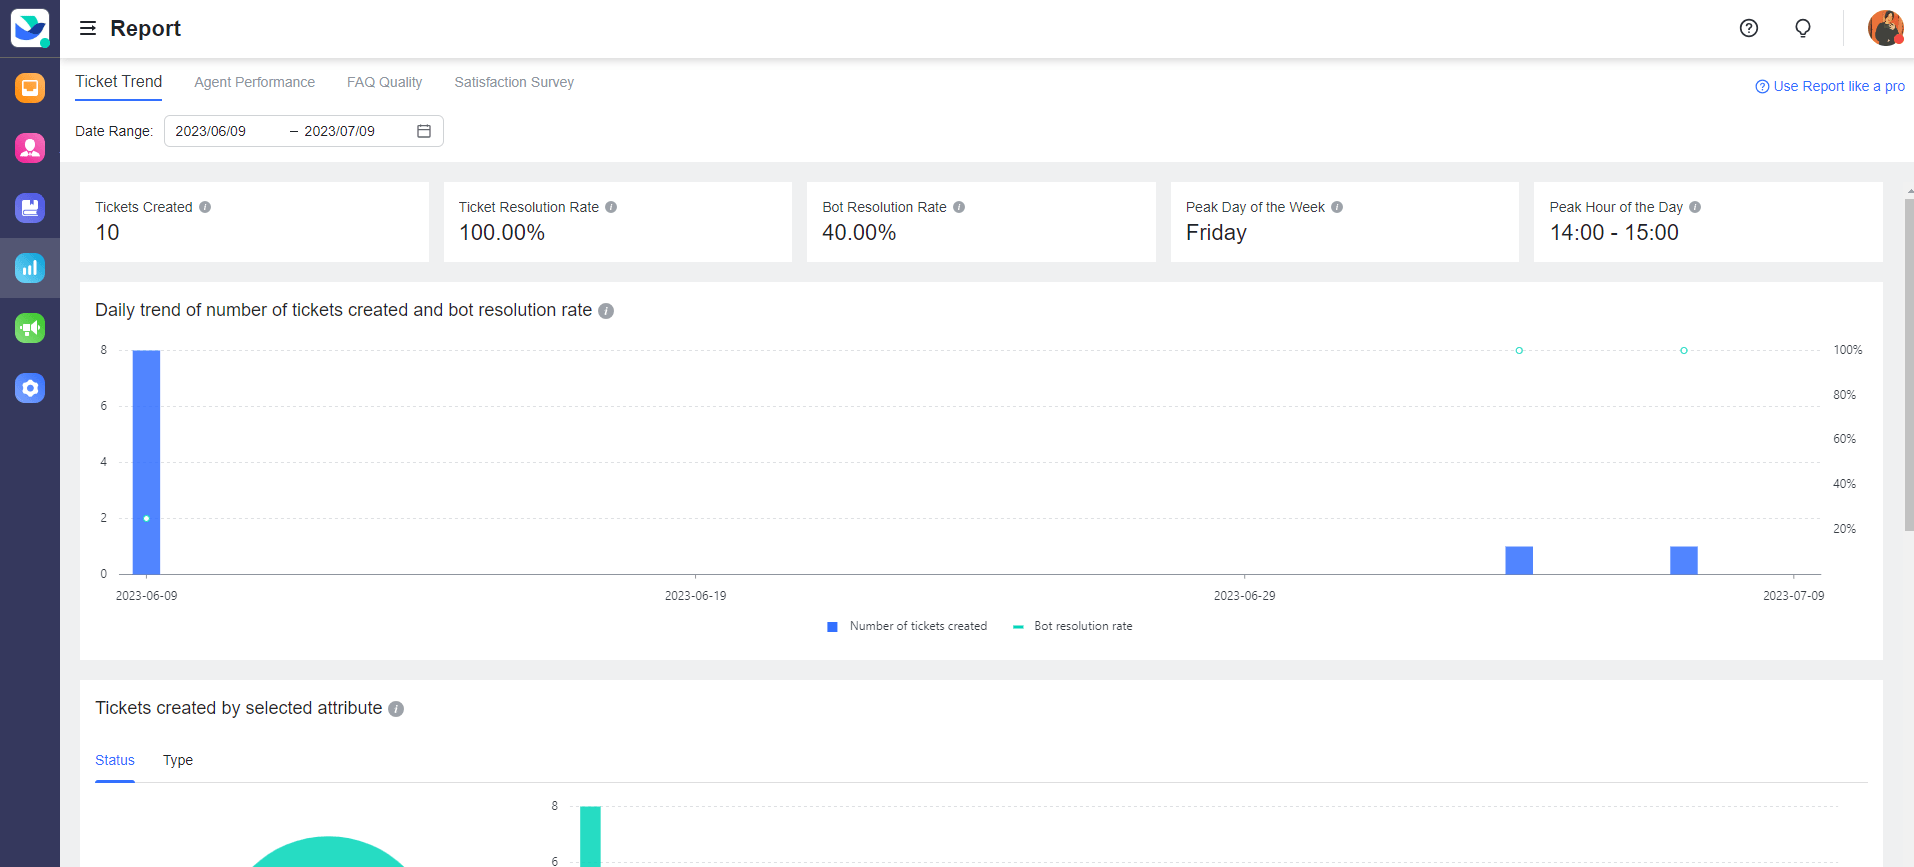This screenshot has width=1914, height=867.
Task: Click the info icon beside Tickets Created
Action: 205,207
